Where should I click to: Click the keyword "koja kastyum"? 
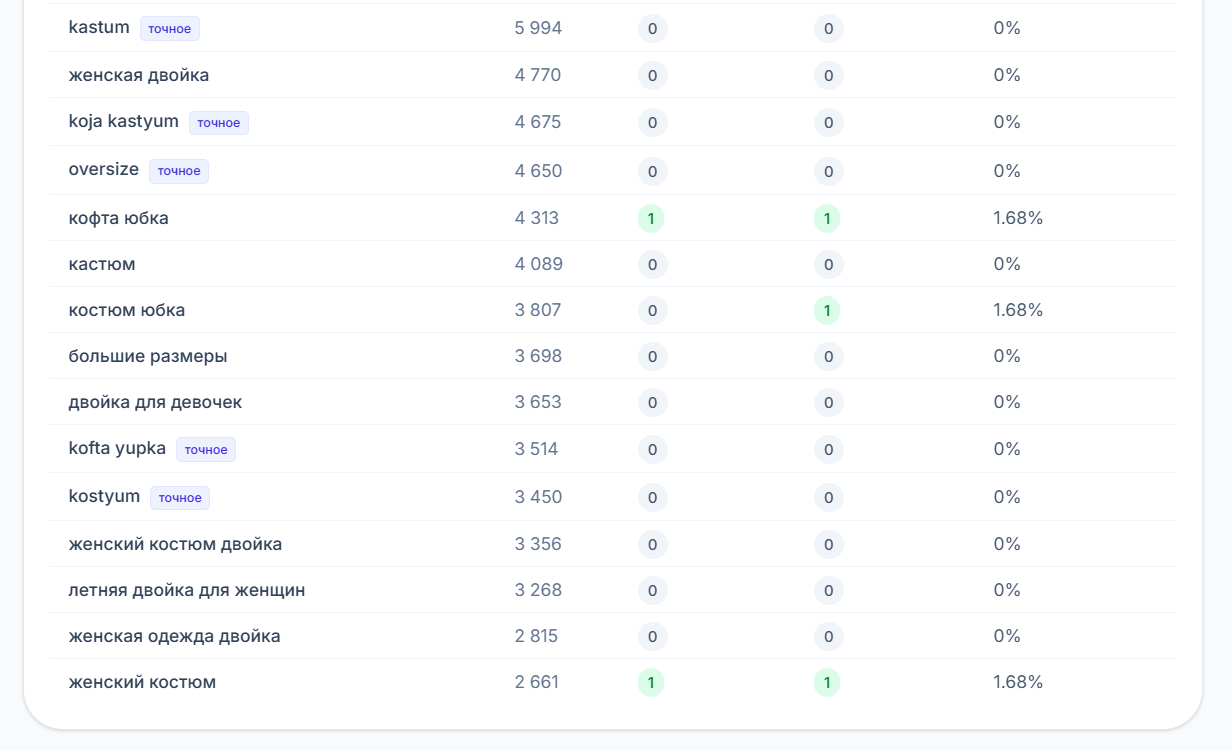[124, 122]
